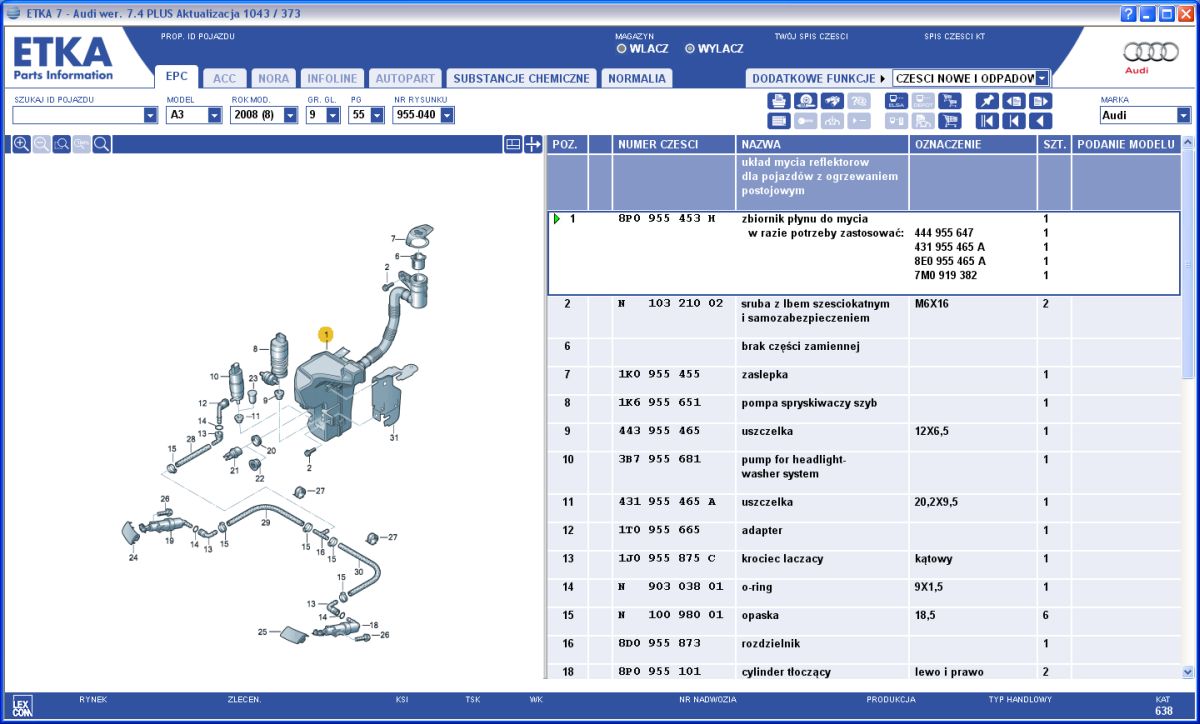
Task: Open the GR. GL. dropdown showing 9
Action: (333, 115)
